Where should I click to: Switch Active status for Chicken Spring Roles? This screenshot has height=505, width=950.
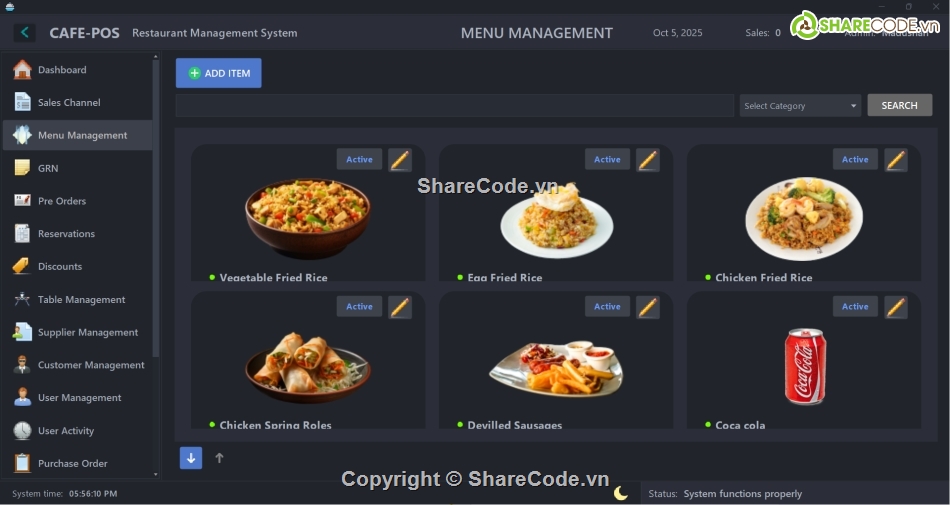(359, 307)
